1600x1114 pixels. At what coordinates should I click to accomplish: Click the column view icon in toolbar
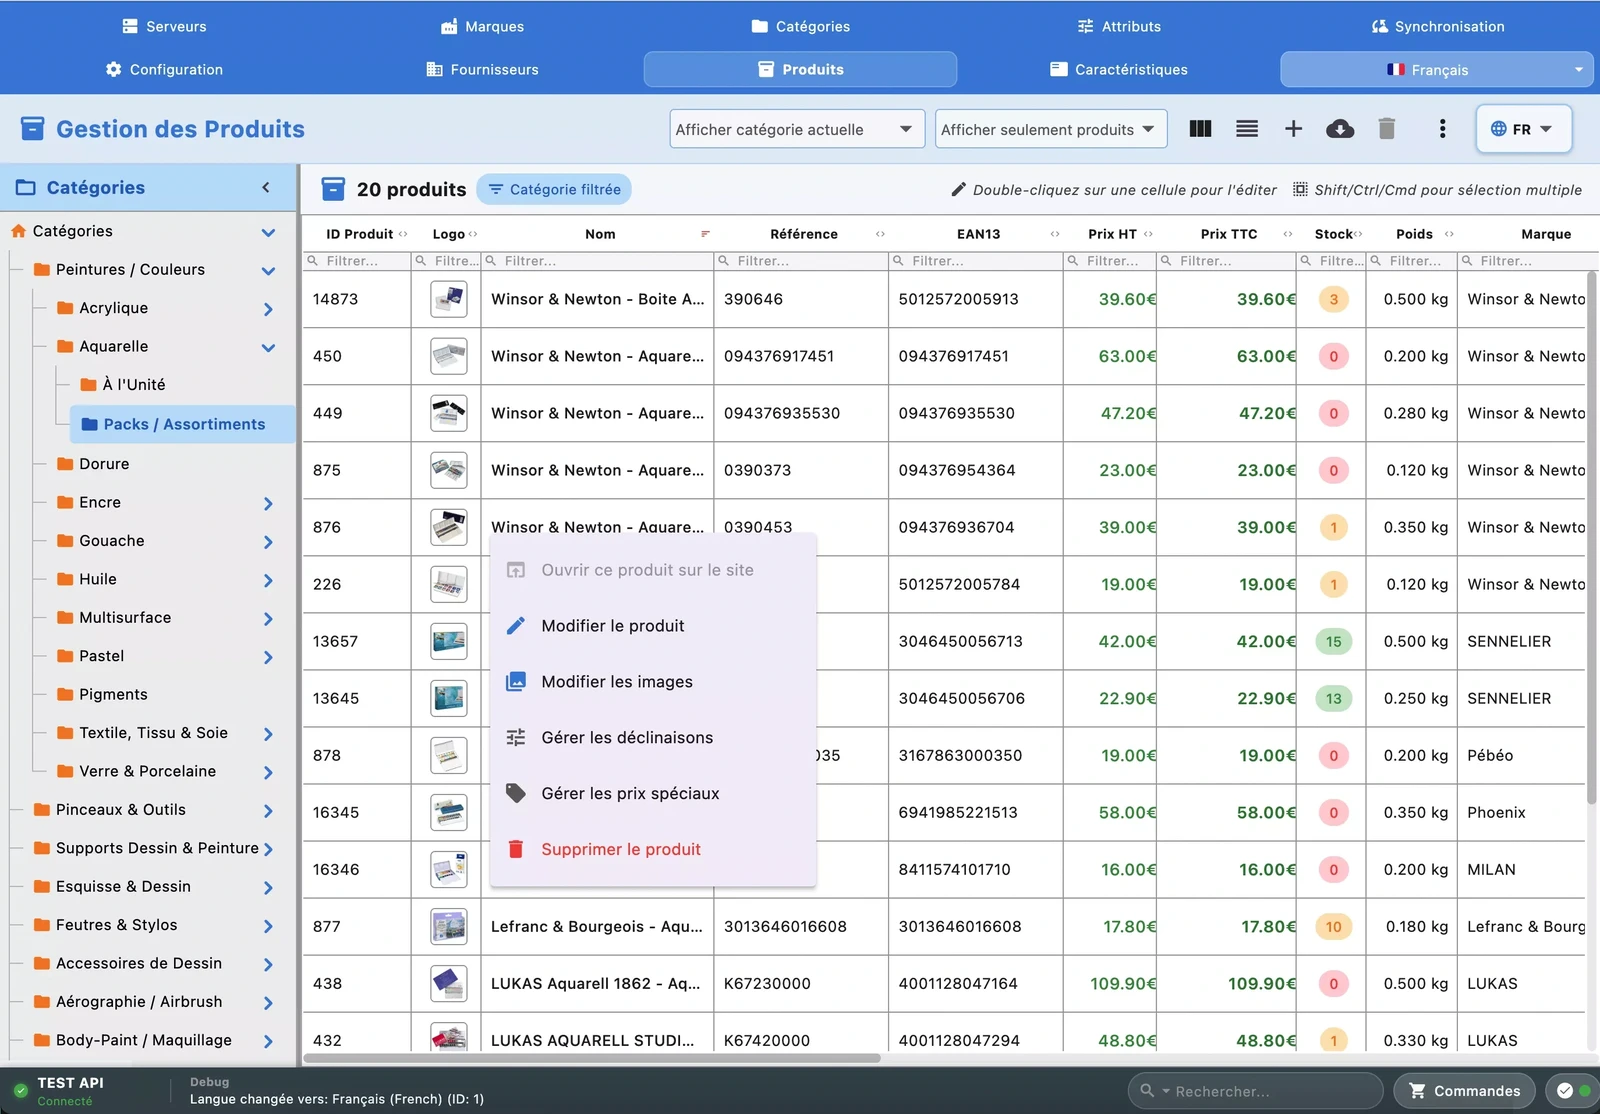coord(1200,129)
